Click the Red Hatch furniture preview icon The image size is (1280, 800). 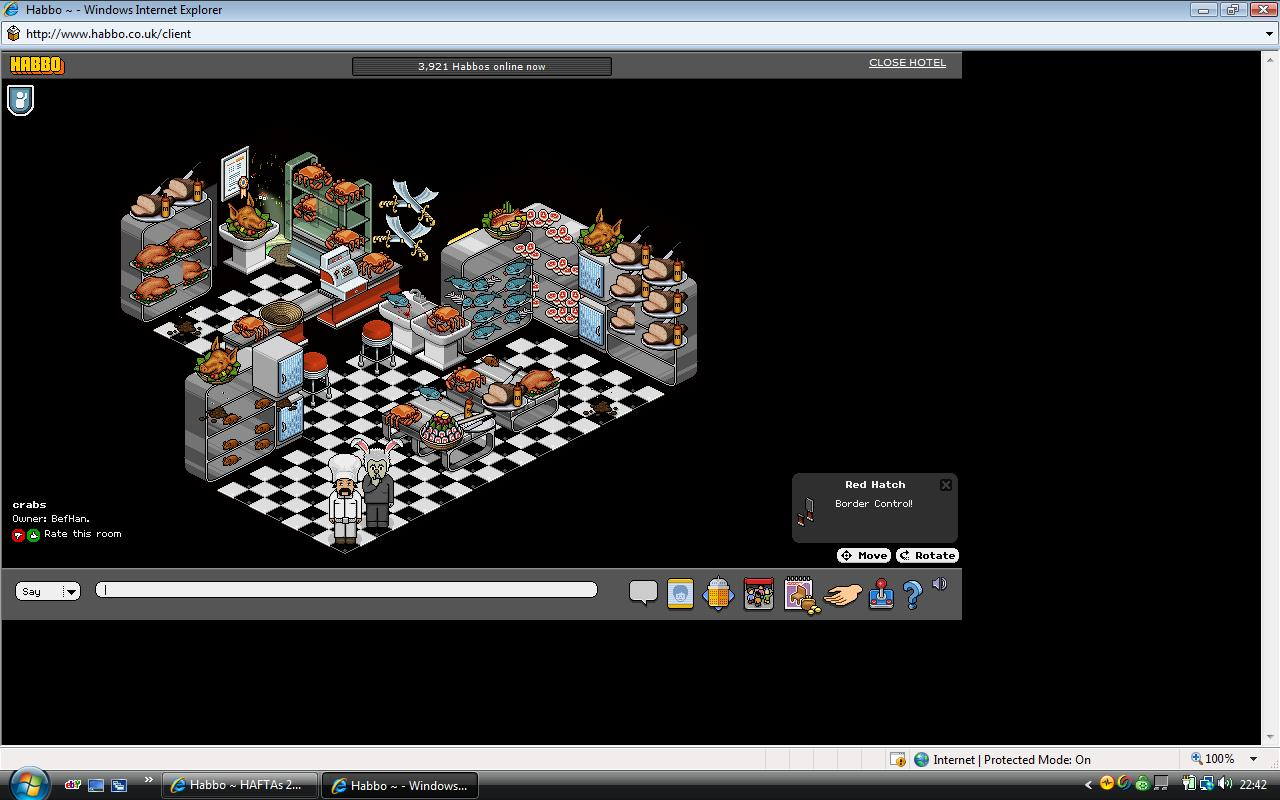point(806,511)
